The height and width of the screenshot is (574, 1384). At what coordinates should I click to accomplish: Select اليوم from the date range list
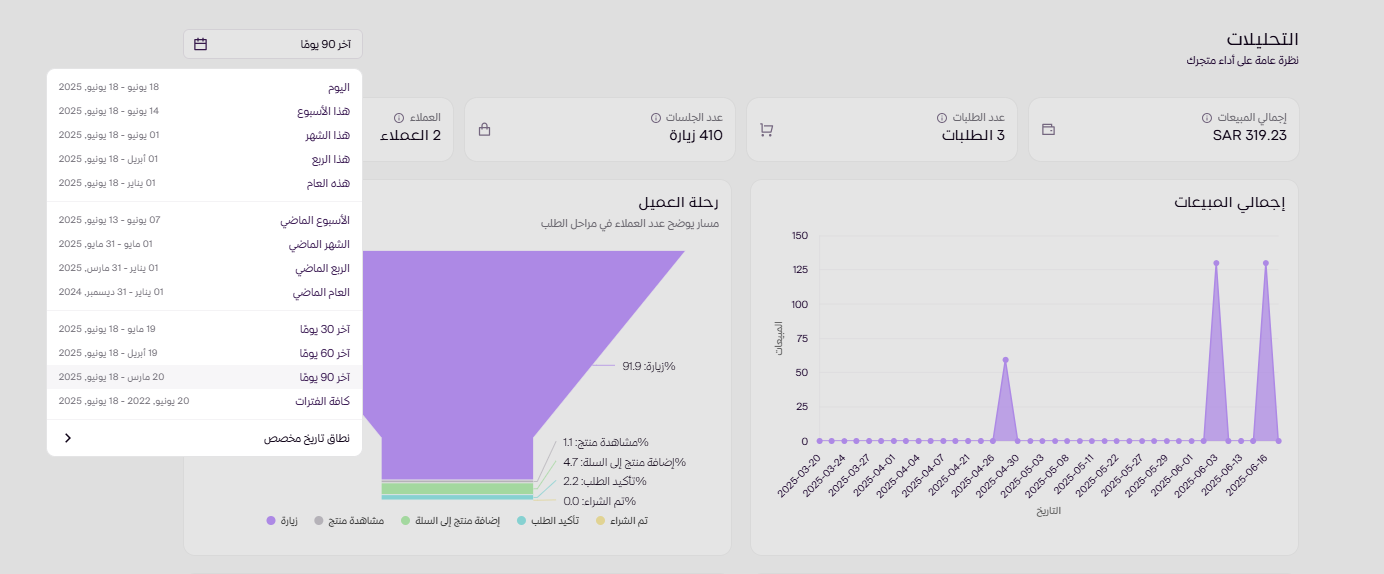(x=340, y=87)
